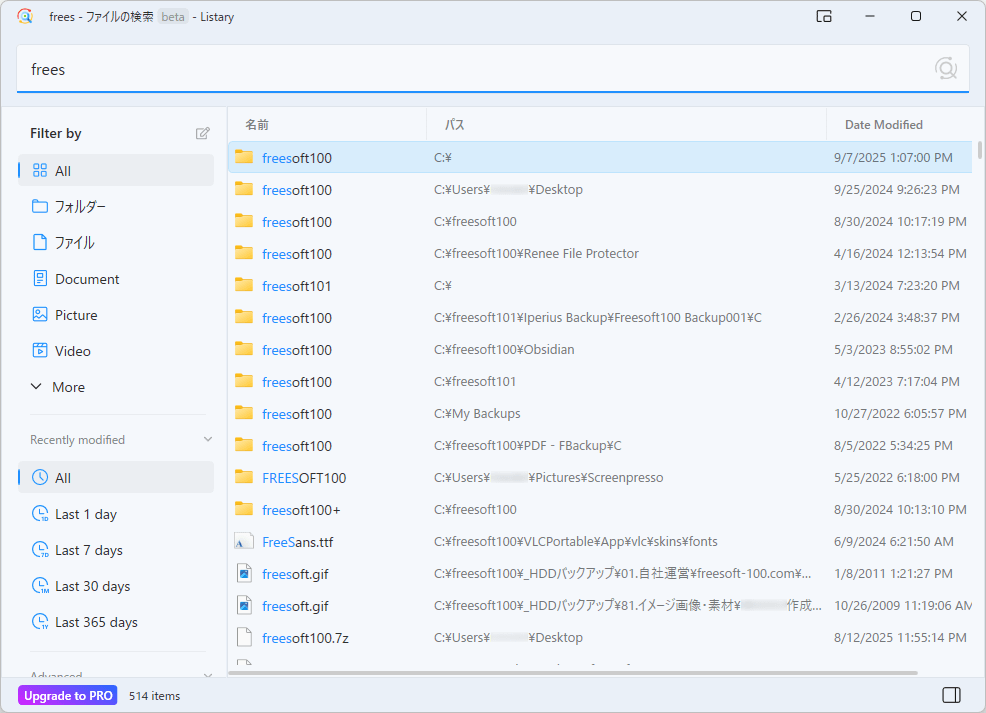The width and height of the screenshot is (986, 713).
Task: Click the compact window mode icon
Action: click(824, 16)
